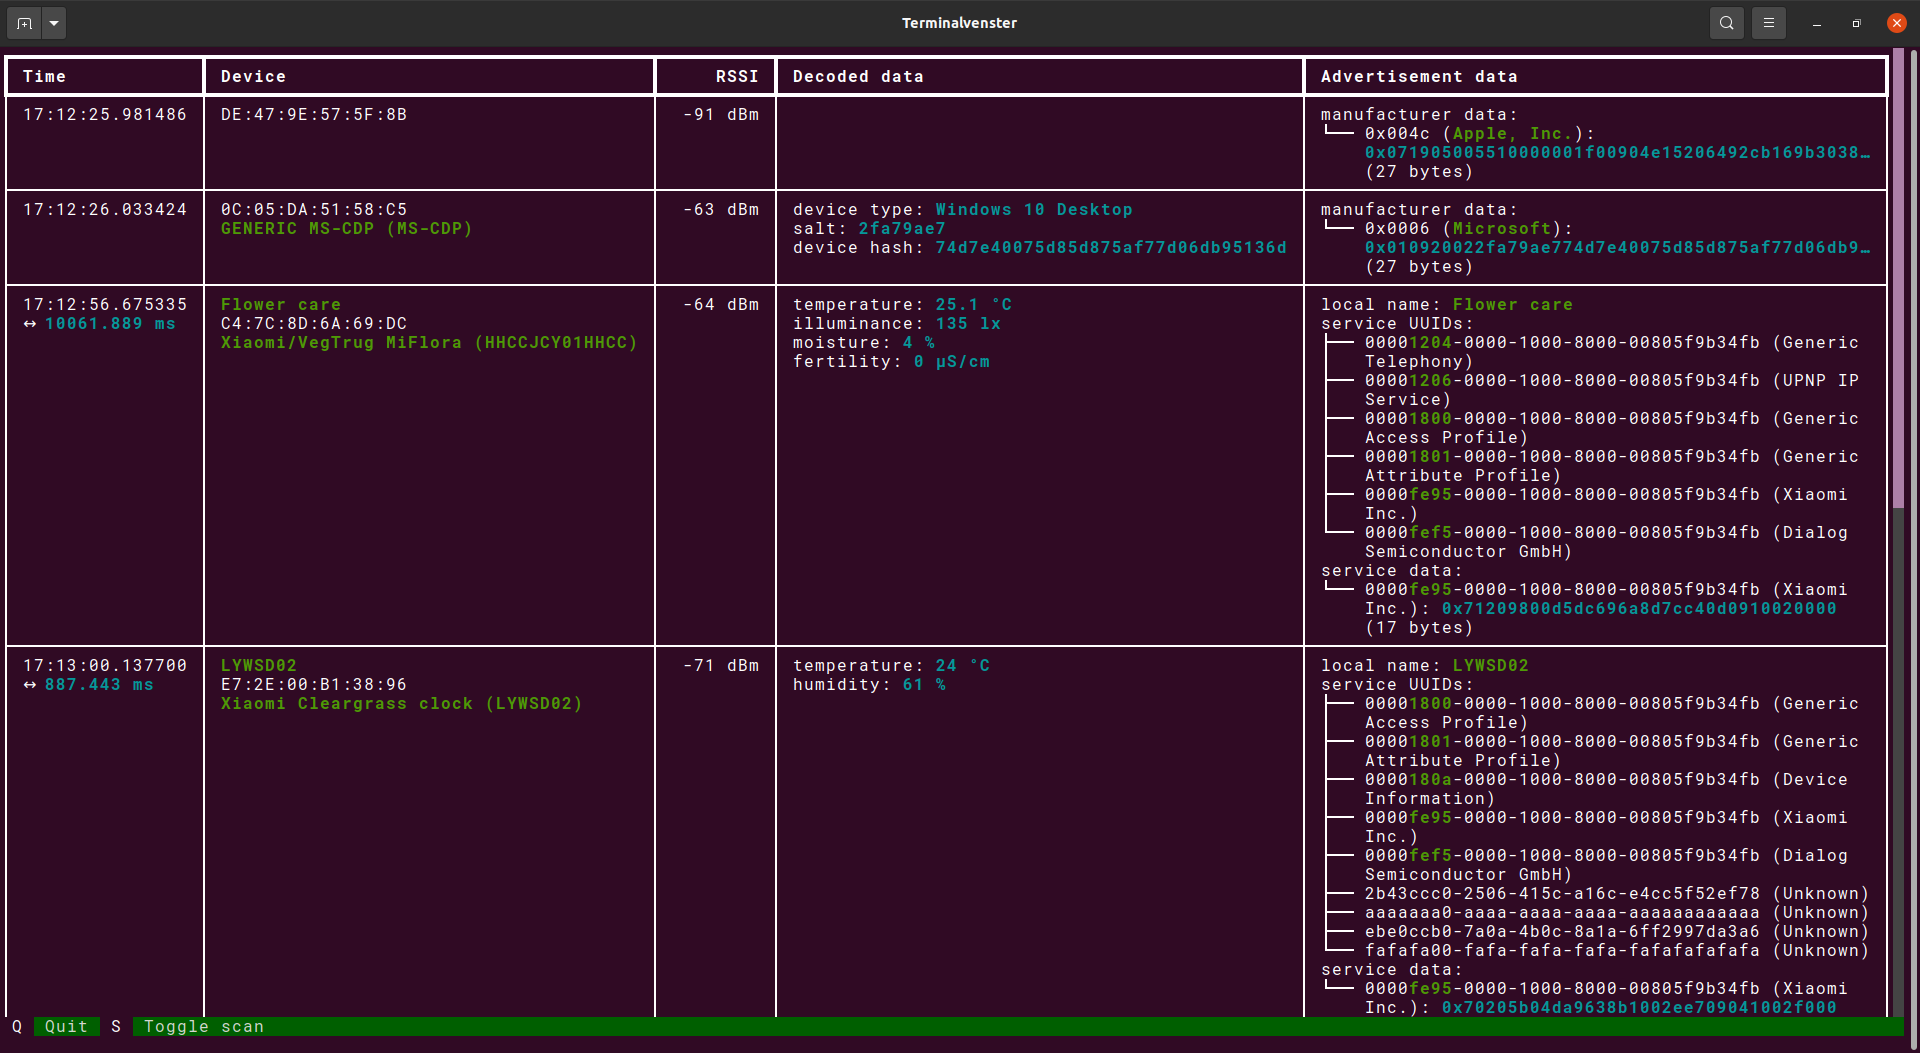Click the Flower care device name
The height and width of the screenshot is (1053, 1920).
(x=281, y=305)
